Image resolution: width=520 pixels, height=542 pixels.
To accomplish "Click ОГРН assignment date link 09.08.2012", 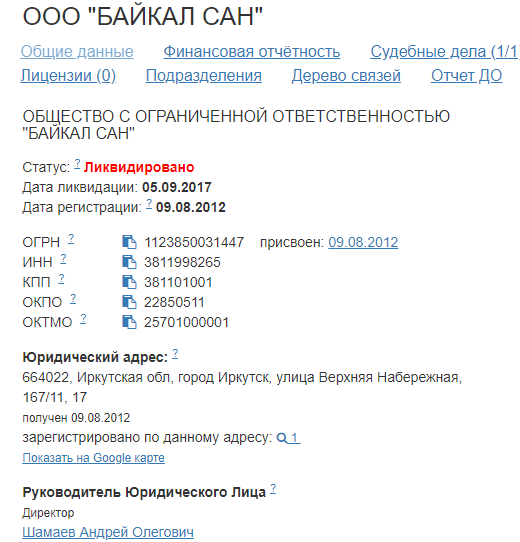I will pos(363,242).
